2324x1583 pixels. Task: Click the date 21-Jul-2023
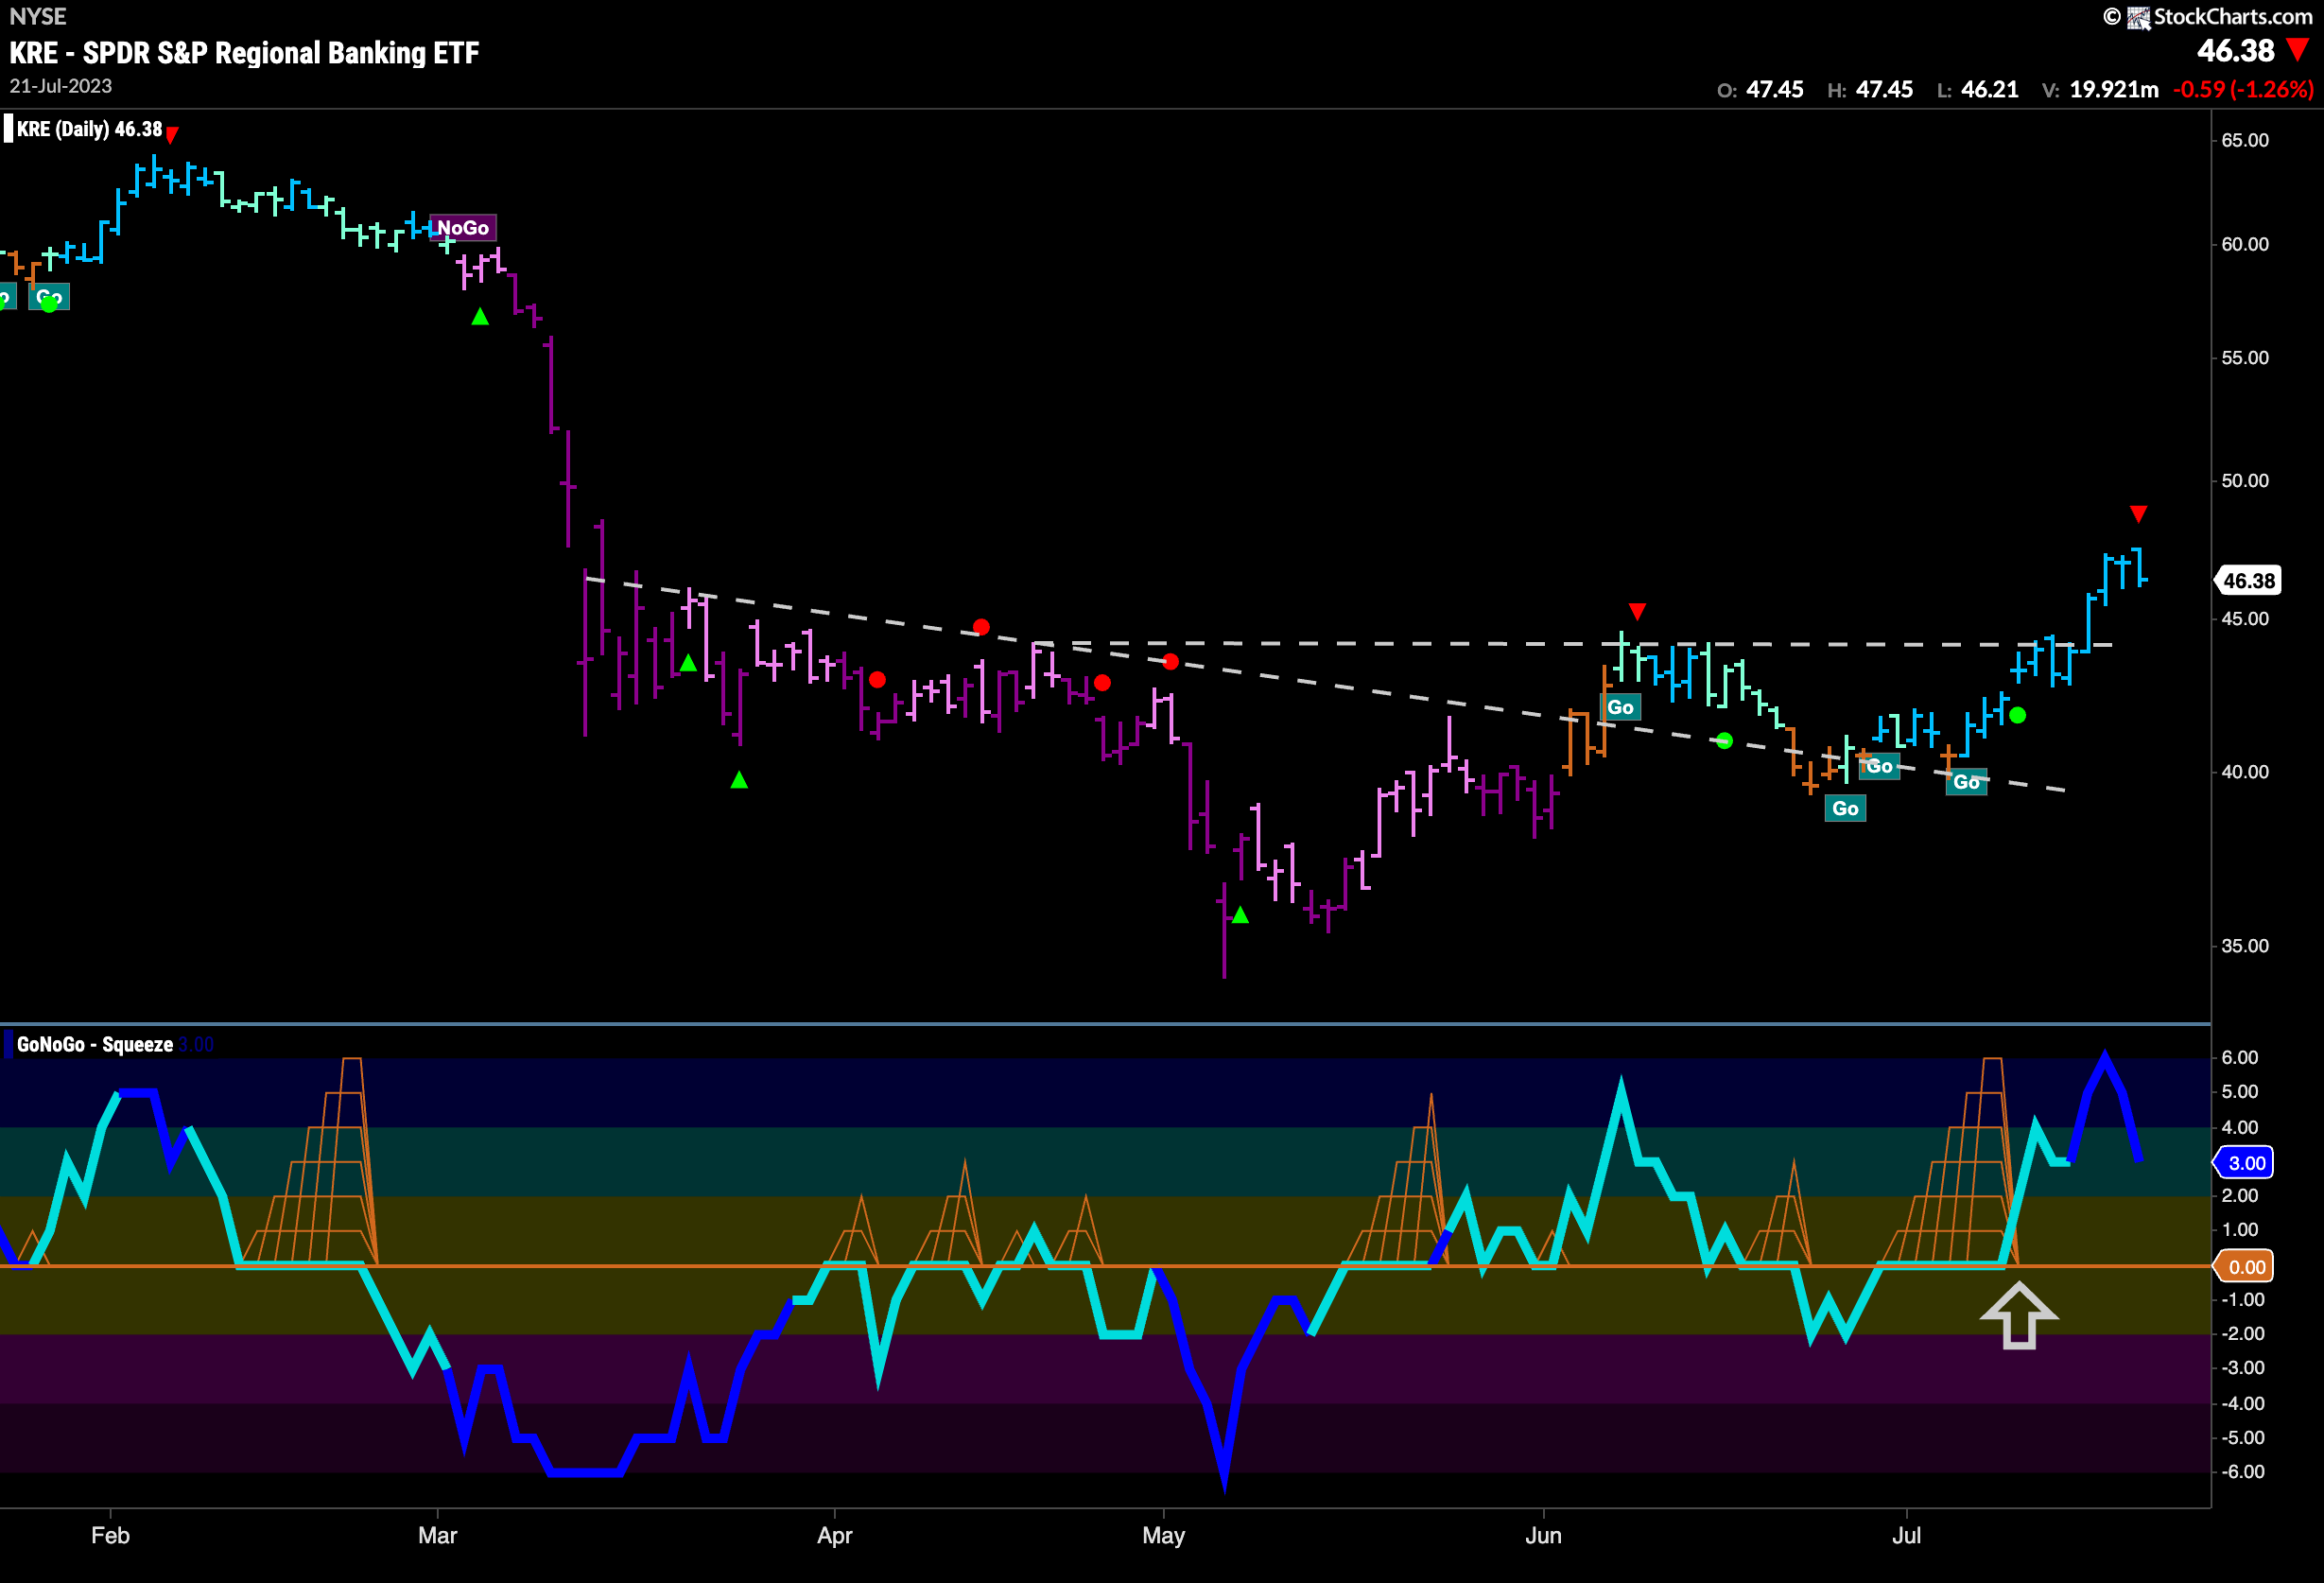pyautogui.click(x=61, y=86)
